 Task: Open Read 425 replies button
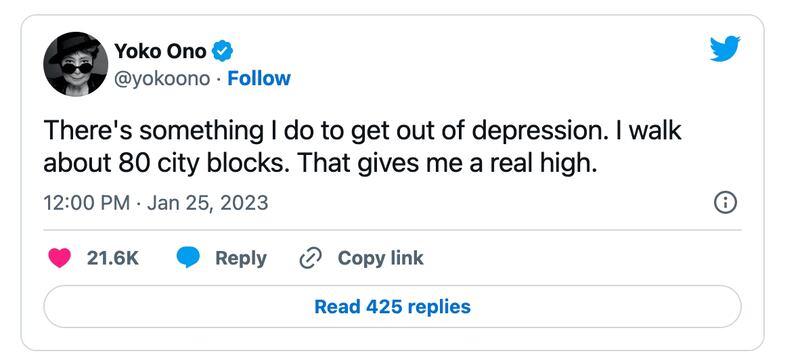click(392, 306)
